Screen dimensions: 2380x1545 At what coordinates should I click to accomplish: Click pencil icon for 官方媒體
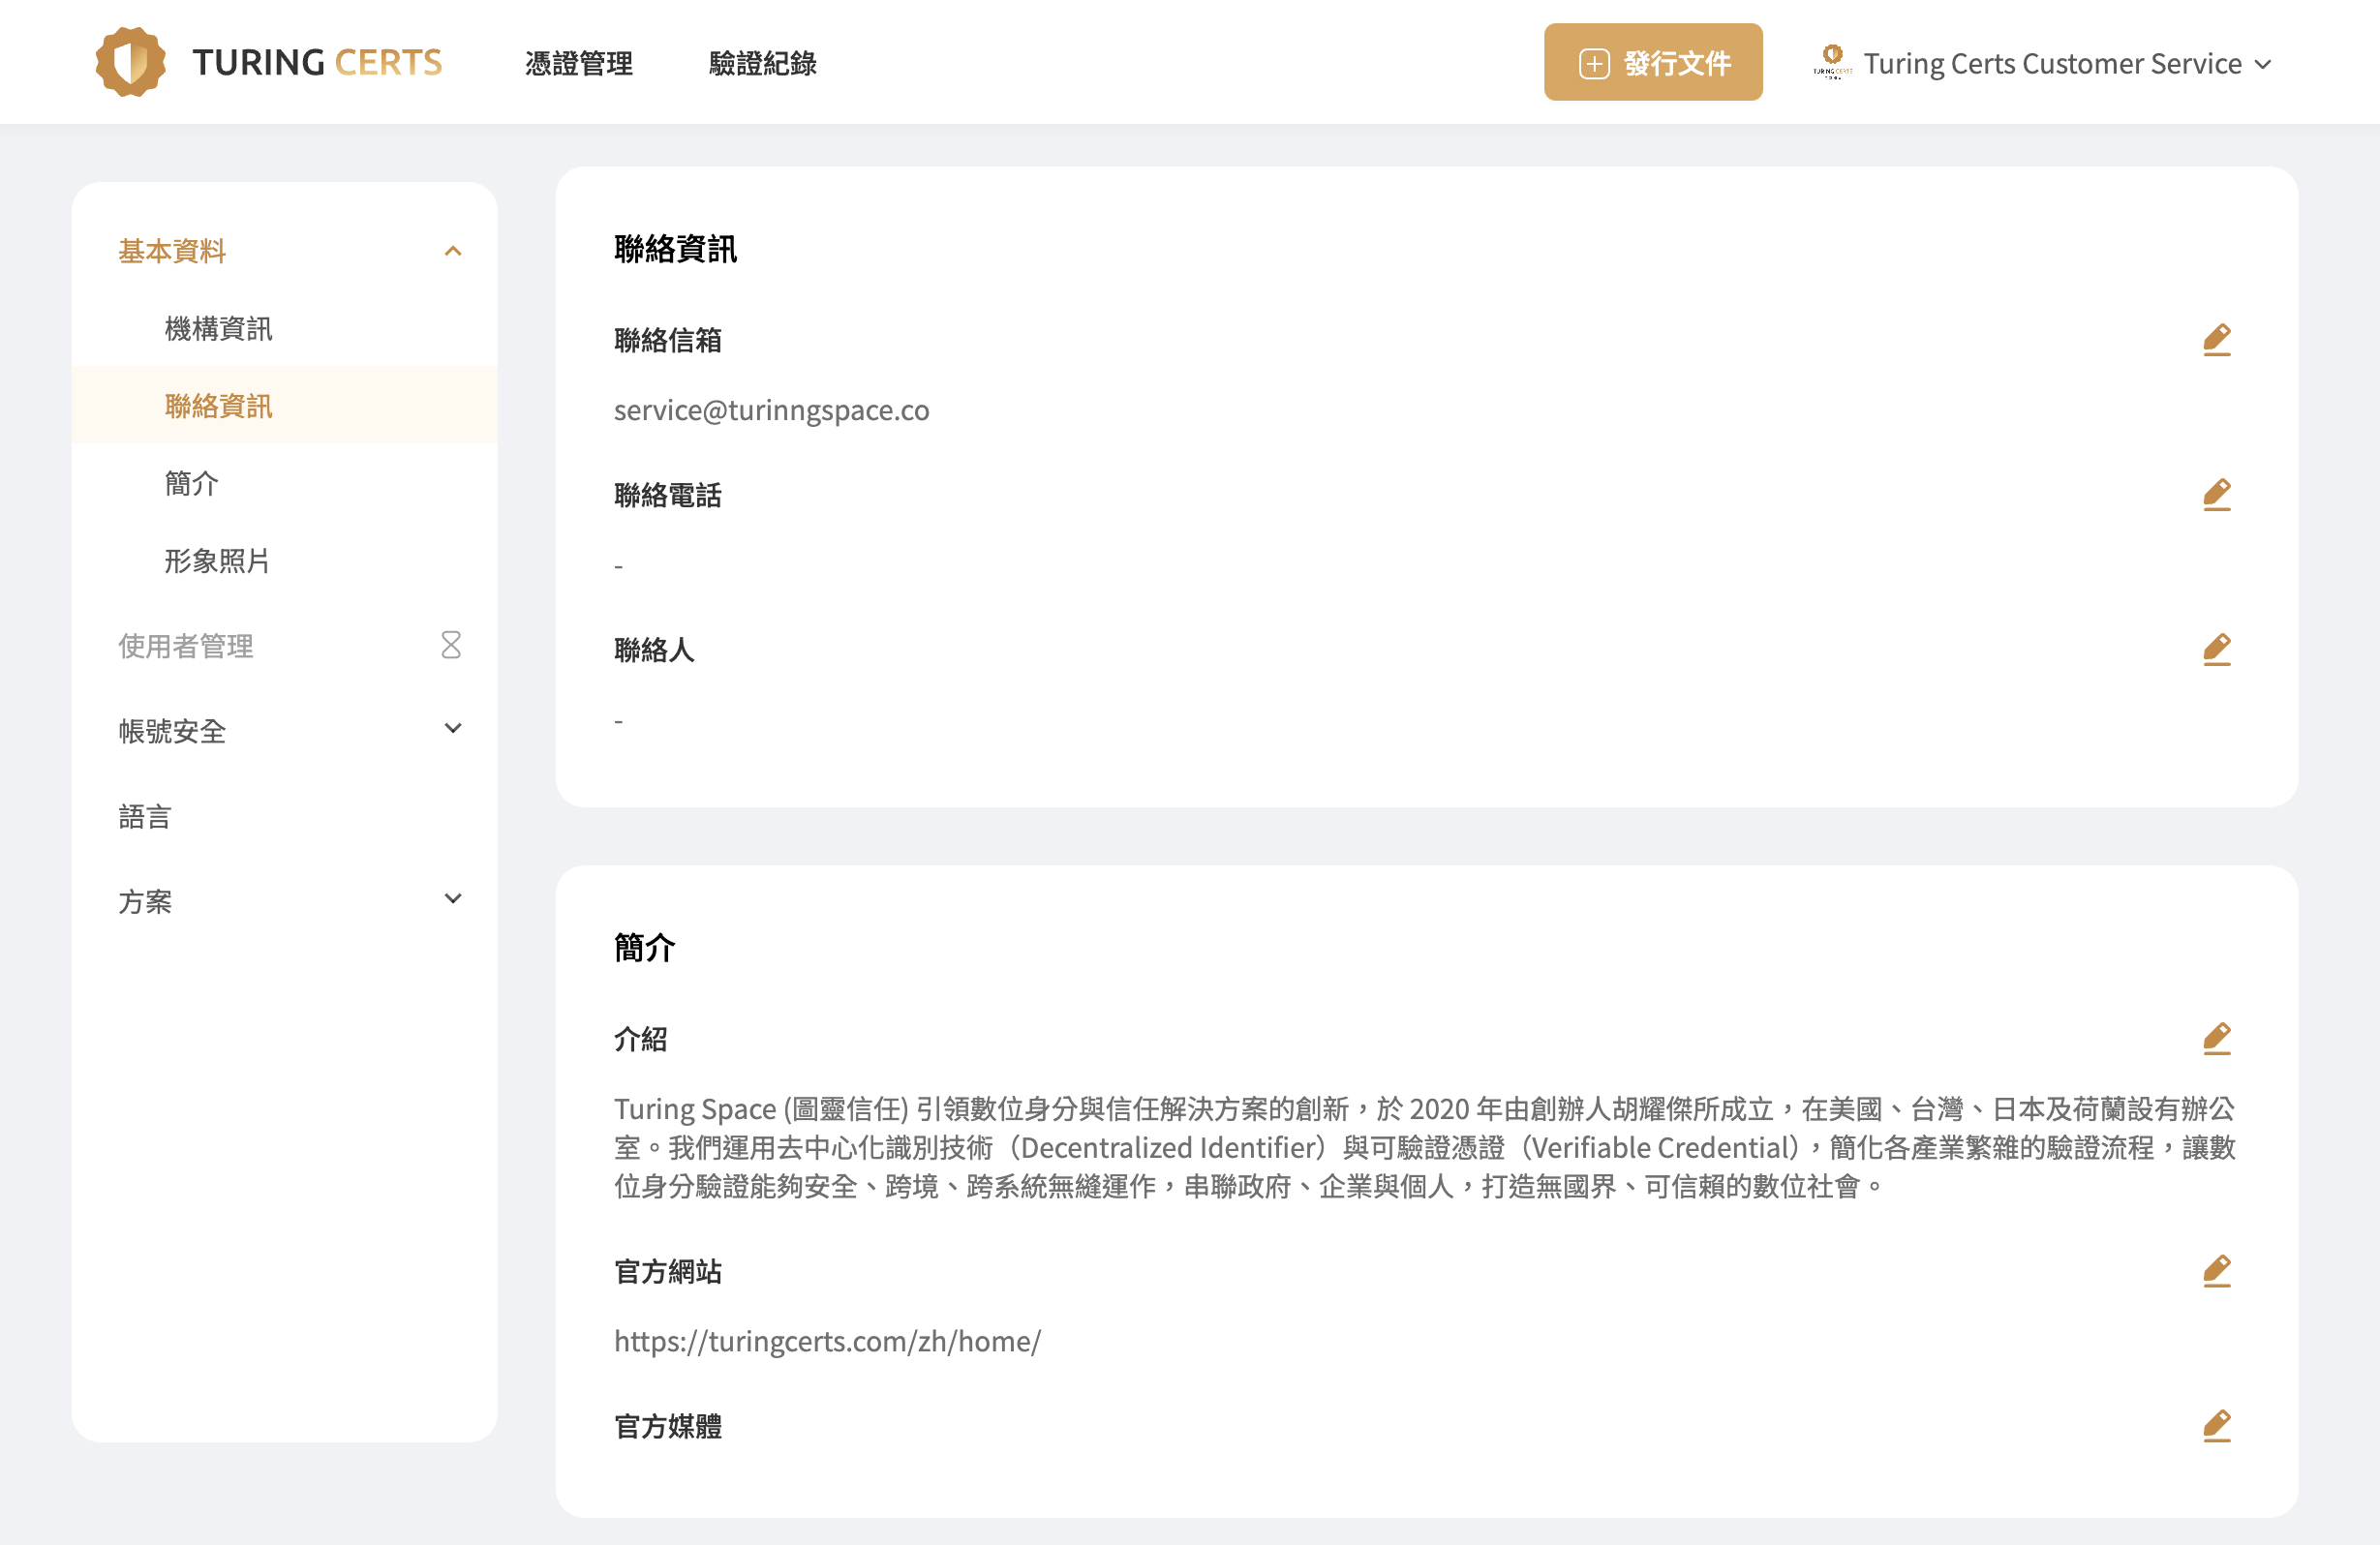click(2216, 1426)
